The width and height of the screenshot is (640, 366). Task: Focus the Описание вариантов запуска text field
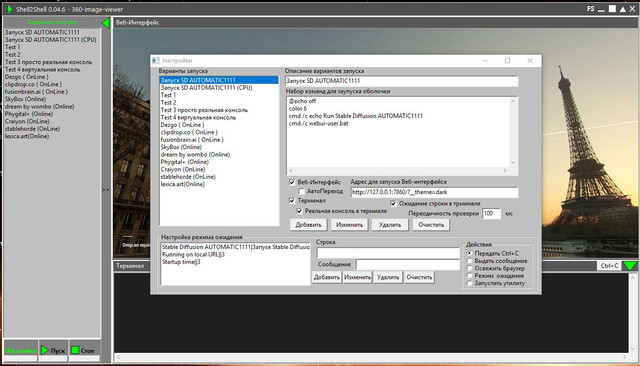pyautogui.click(x=401, y=81)
